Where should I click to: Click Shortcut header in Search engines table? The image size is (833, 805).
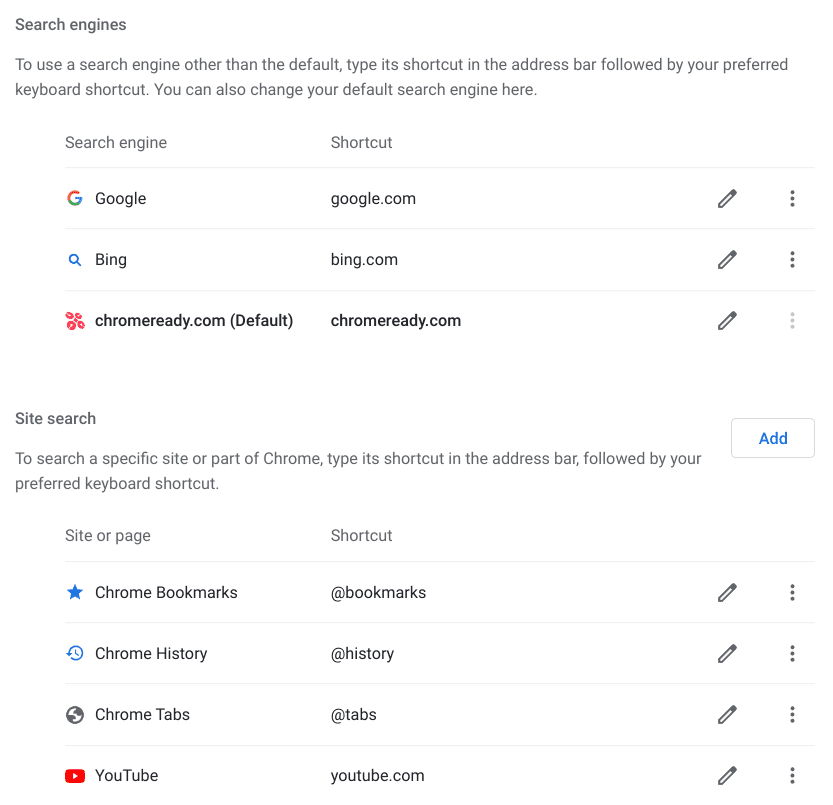click(361, 142)
